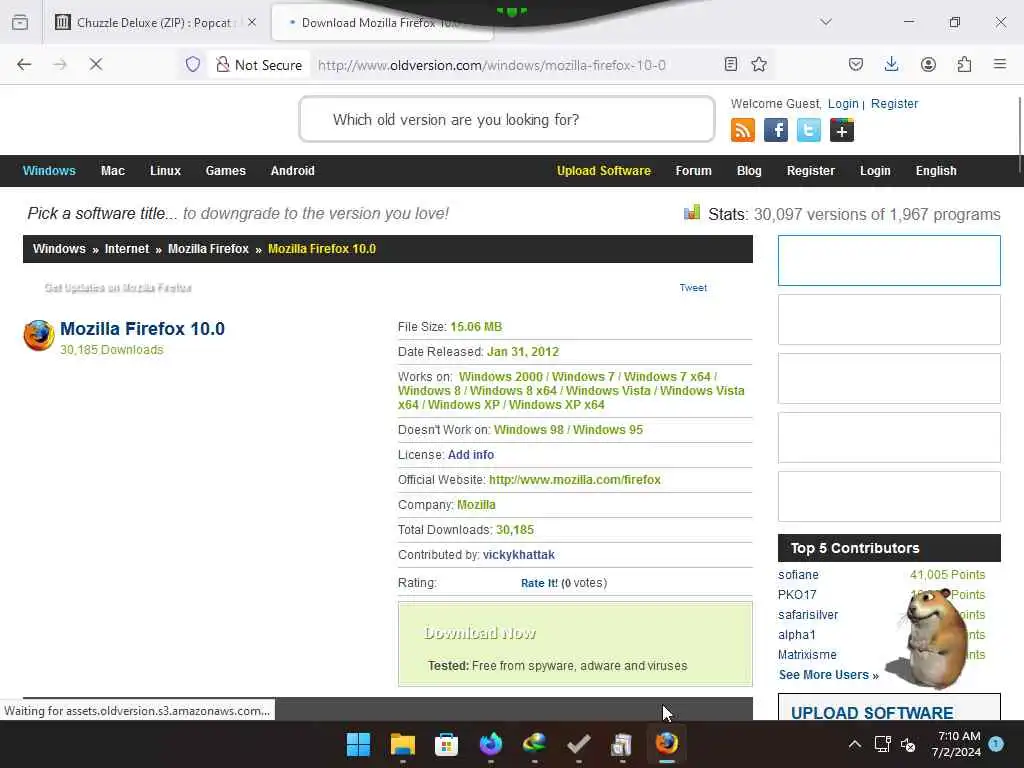Select the Download Mozilla Firefox tab

[381, 22]
